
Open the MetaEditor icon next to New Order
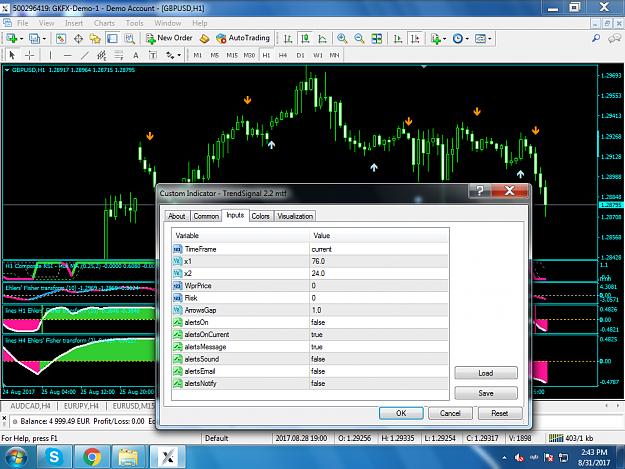pos(204,39)
